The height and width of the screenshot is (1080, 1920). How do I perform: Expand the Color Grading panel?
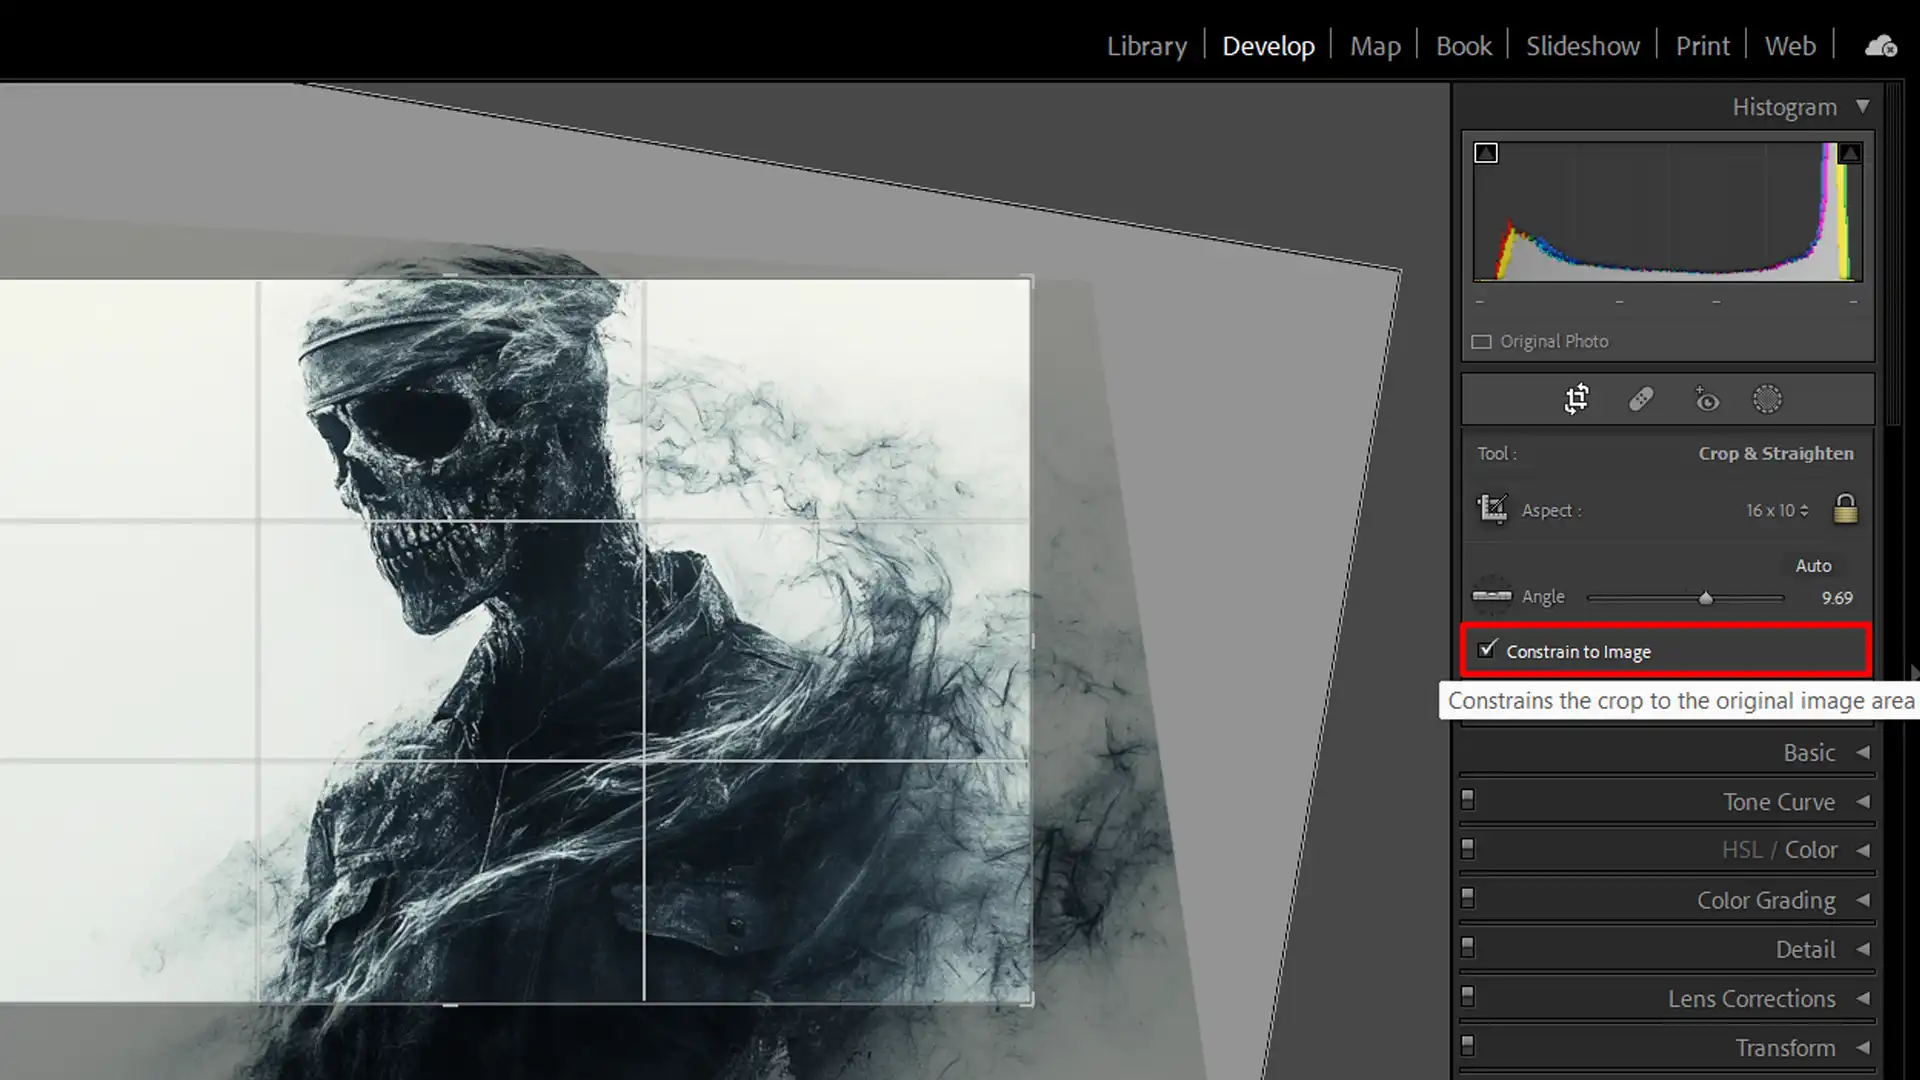1863,900
